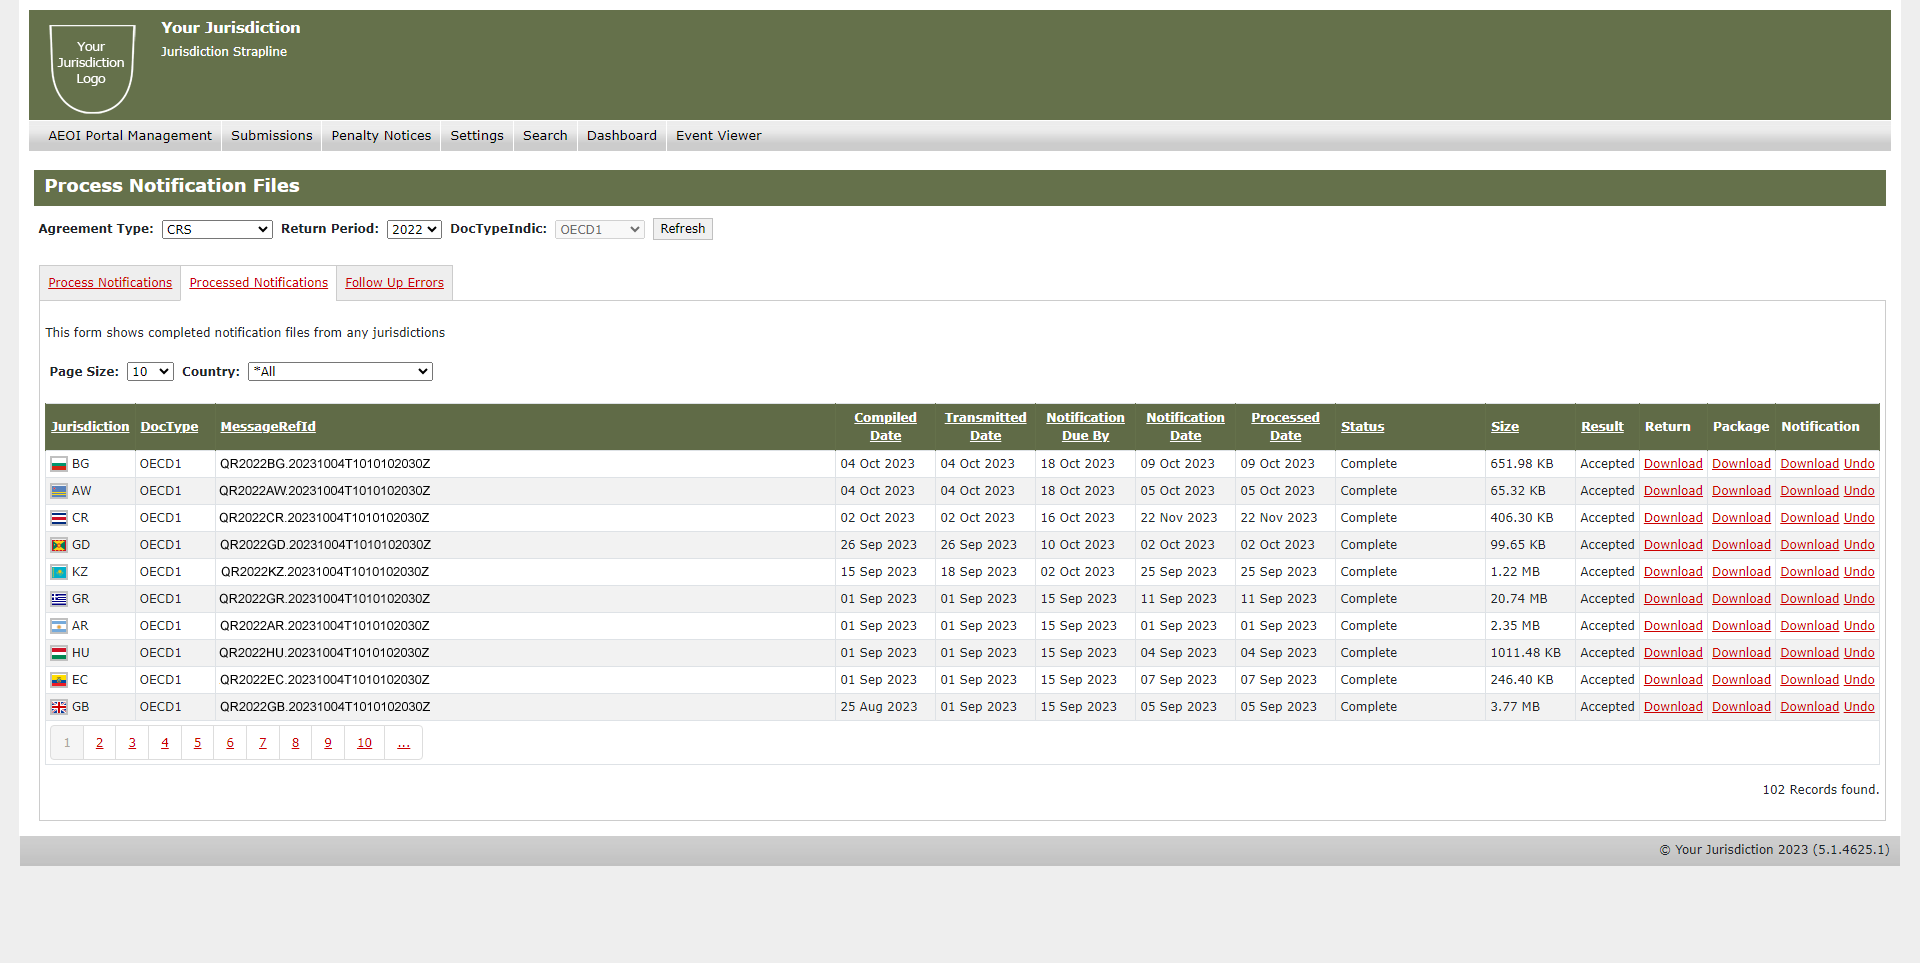Image resolution: width=1920 pixels, height=963 pixels.
Task: Click the BG flag icon
Action: pyautogui.click(x=59, y=464)
